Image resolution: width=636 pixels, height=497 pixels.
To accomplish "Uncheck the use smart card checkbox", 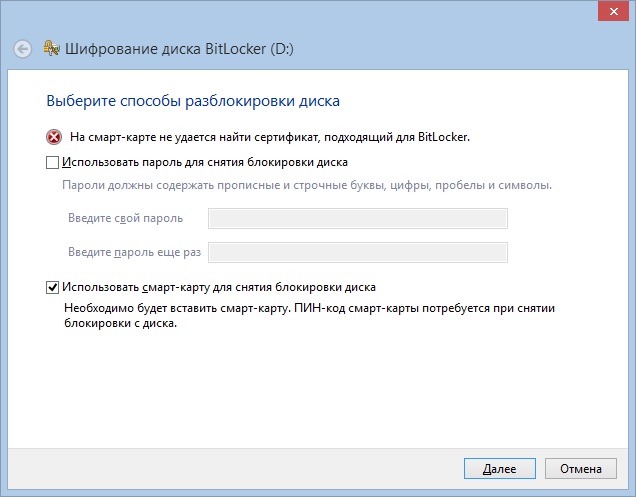I will pos(53,288).
